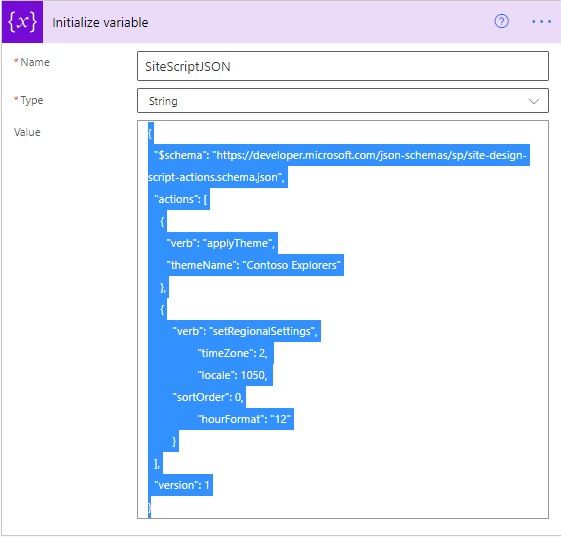This screenshot has width=561, height=537.
Task: Expand the Type dropdown chevron
Action: tap(533, 101)
